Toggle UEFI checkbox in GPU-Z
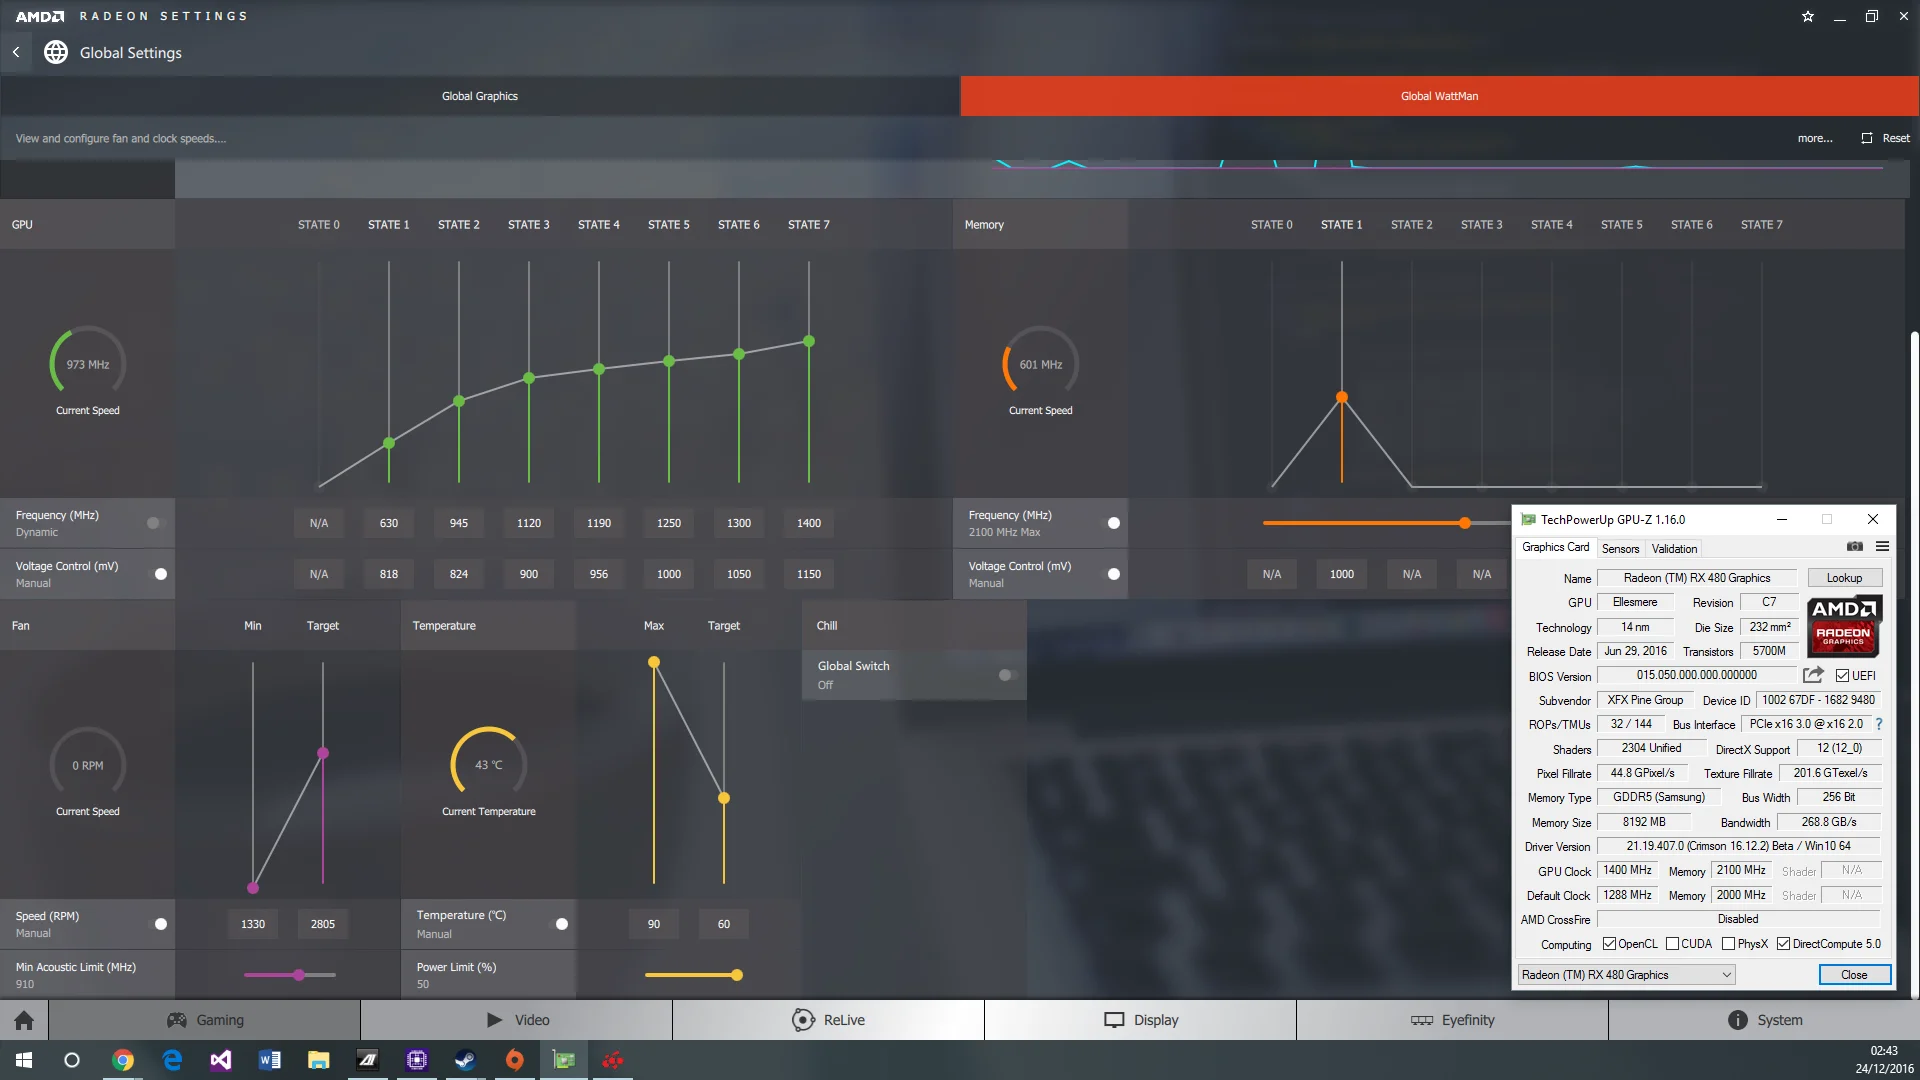Image resolution: width=1920 pixels, height=1080 pixels. [1842, 676]
